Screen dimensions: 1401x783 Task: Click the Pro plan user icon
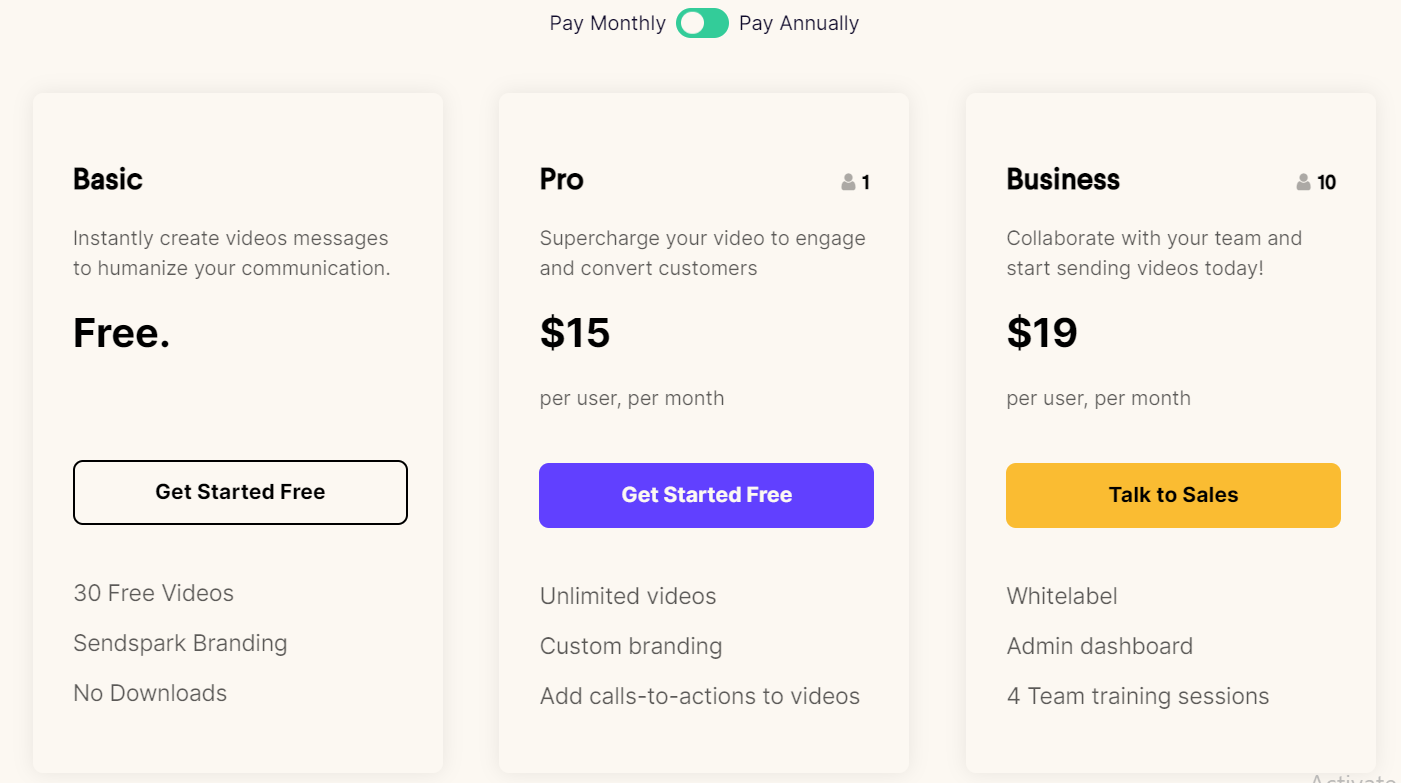point(849,182)
